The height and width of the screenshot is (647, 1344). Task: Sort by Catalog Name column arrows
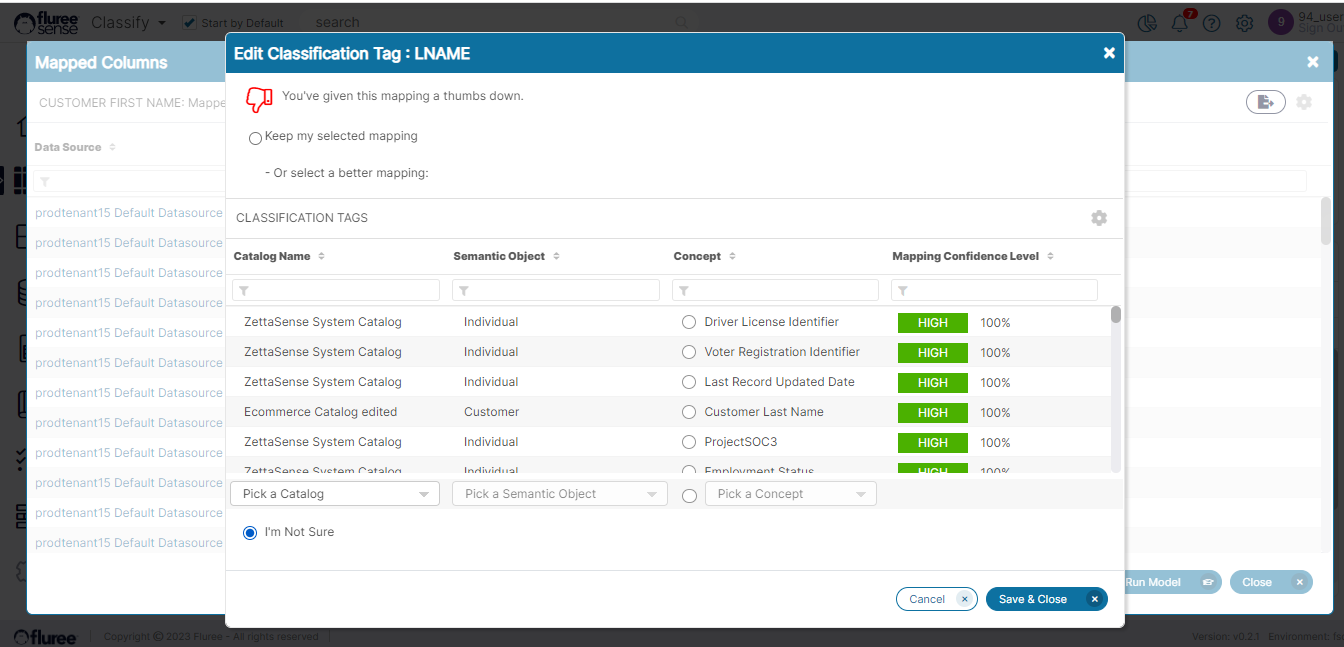321,257
